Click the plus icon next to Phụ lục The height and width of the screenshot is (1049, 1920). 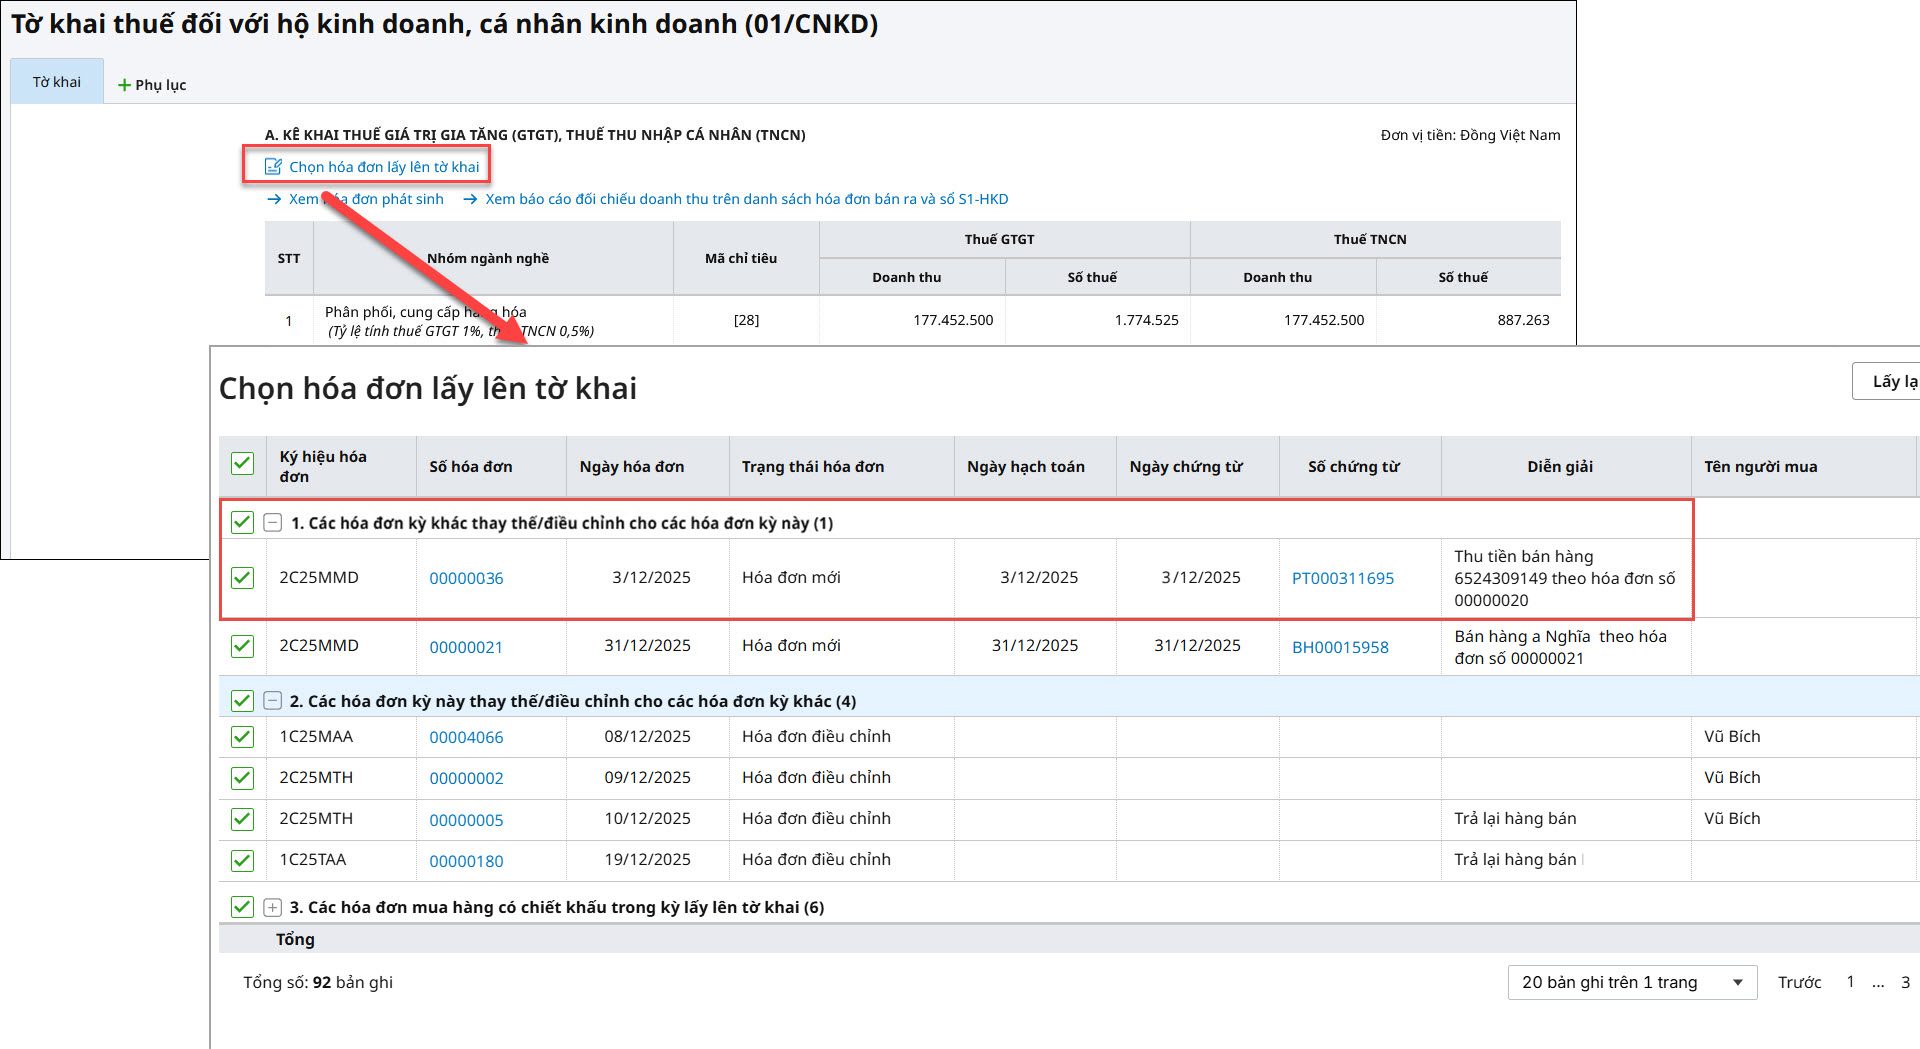pyautogui.click(x=124, y=85)
